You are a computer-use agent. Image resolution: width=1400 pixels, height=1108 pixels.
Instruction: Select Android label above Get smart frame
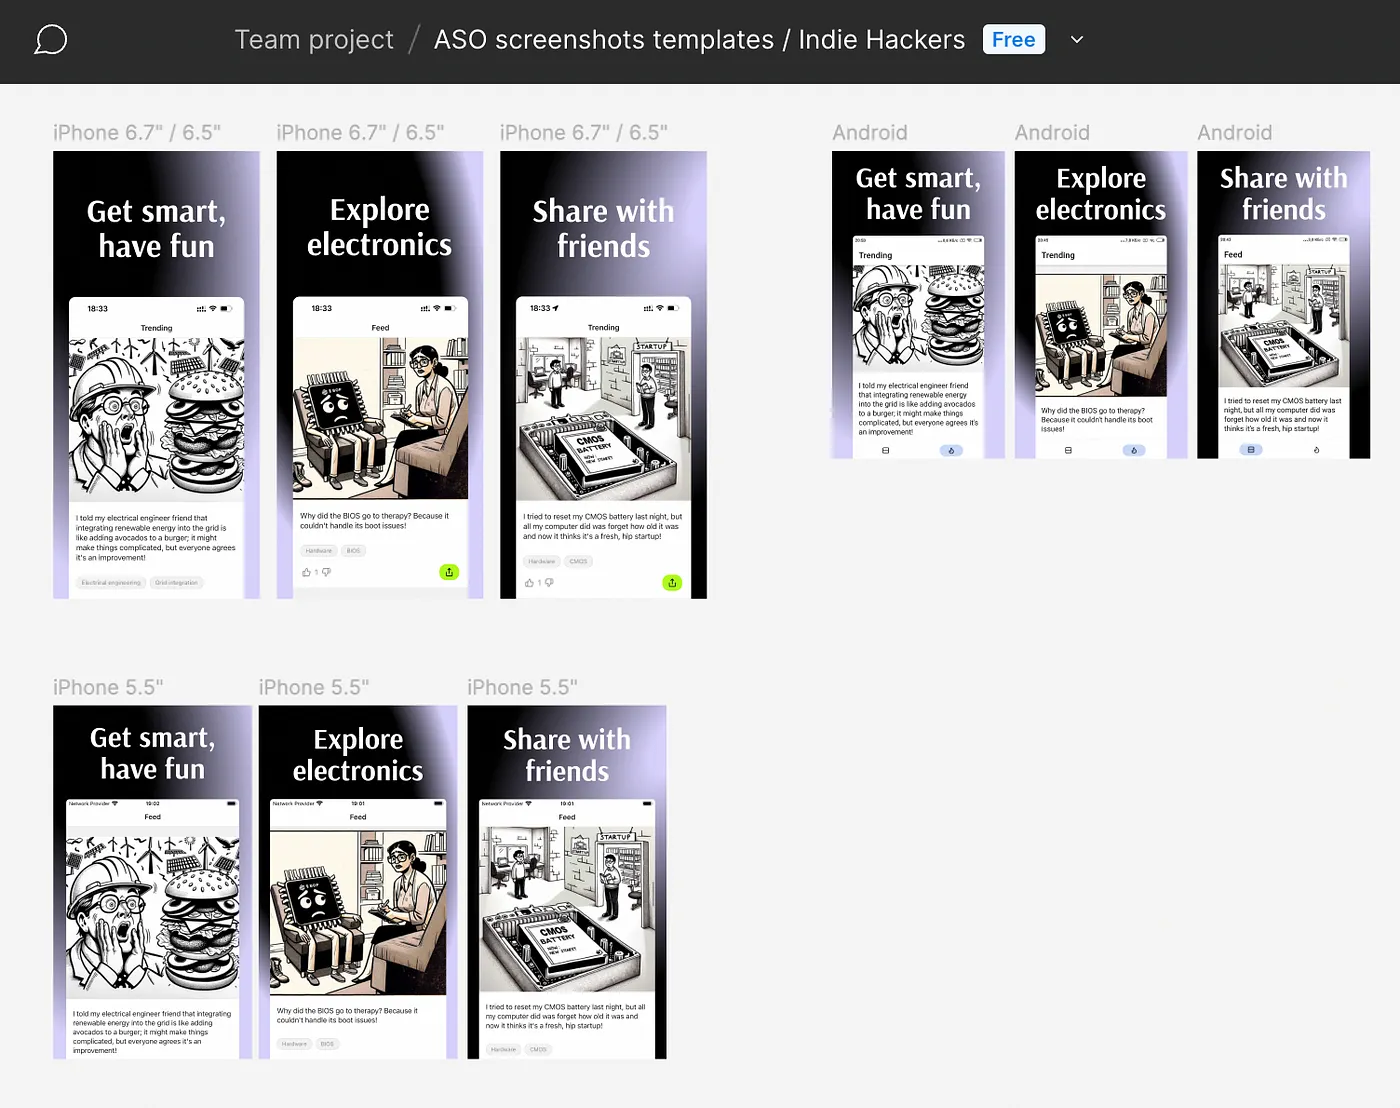(870, 133)
